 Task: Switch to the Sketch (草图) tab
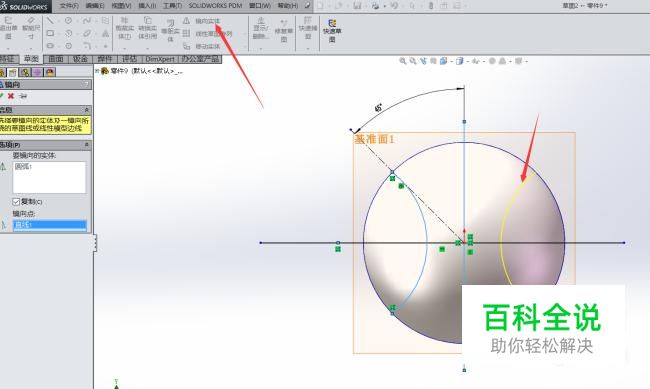[x=31, y=59]
